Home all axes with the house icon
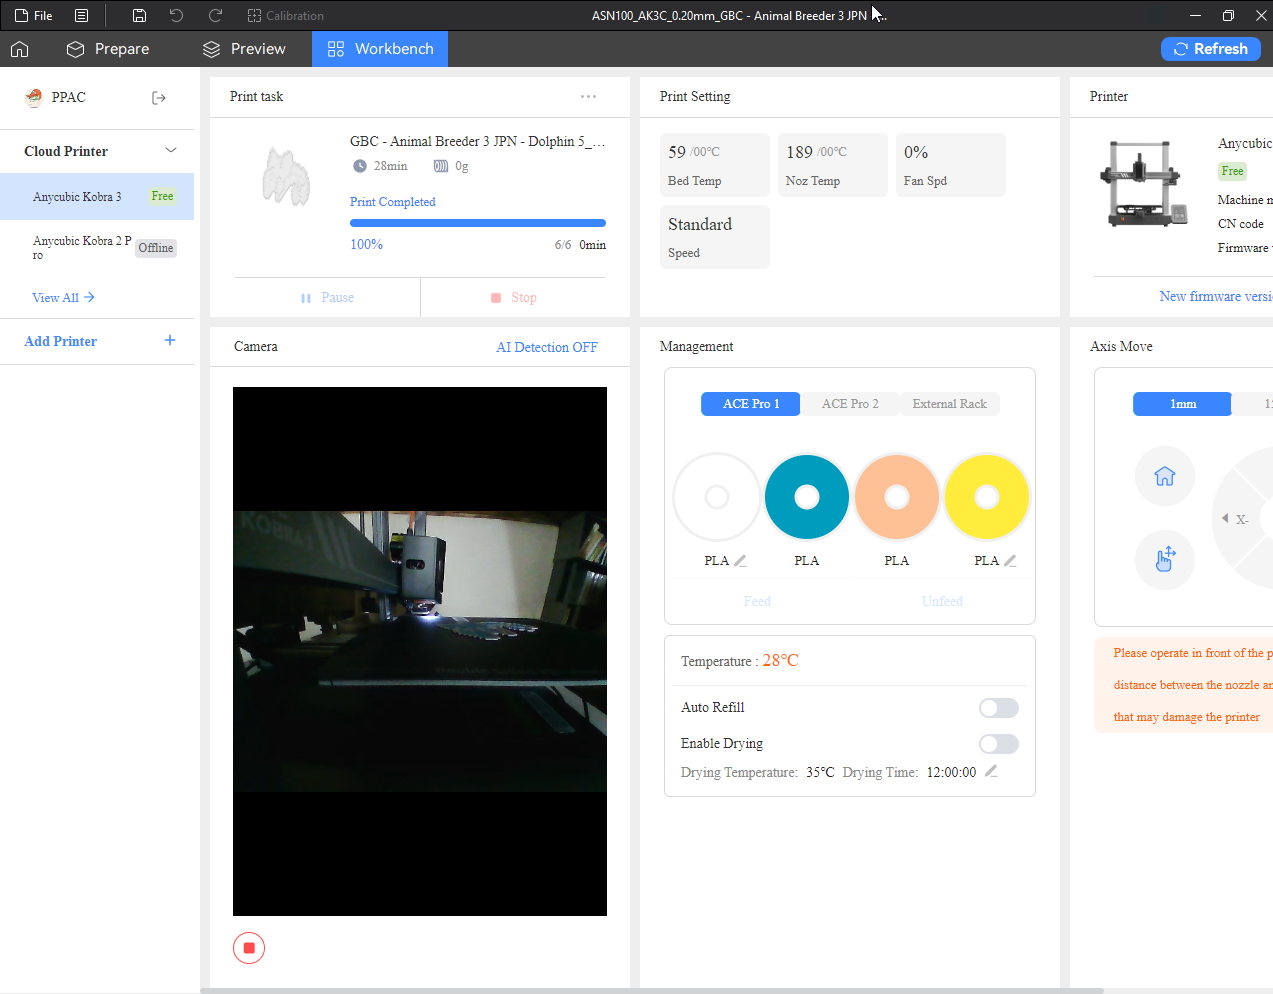Screen dimensions: 1273x994 click(1165, 476)
